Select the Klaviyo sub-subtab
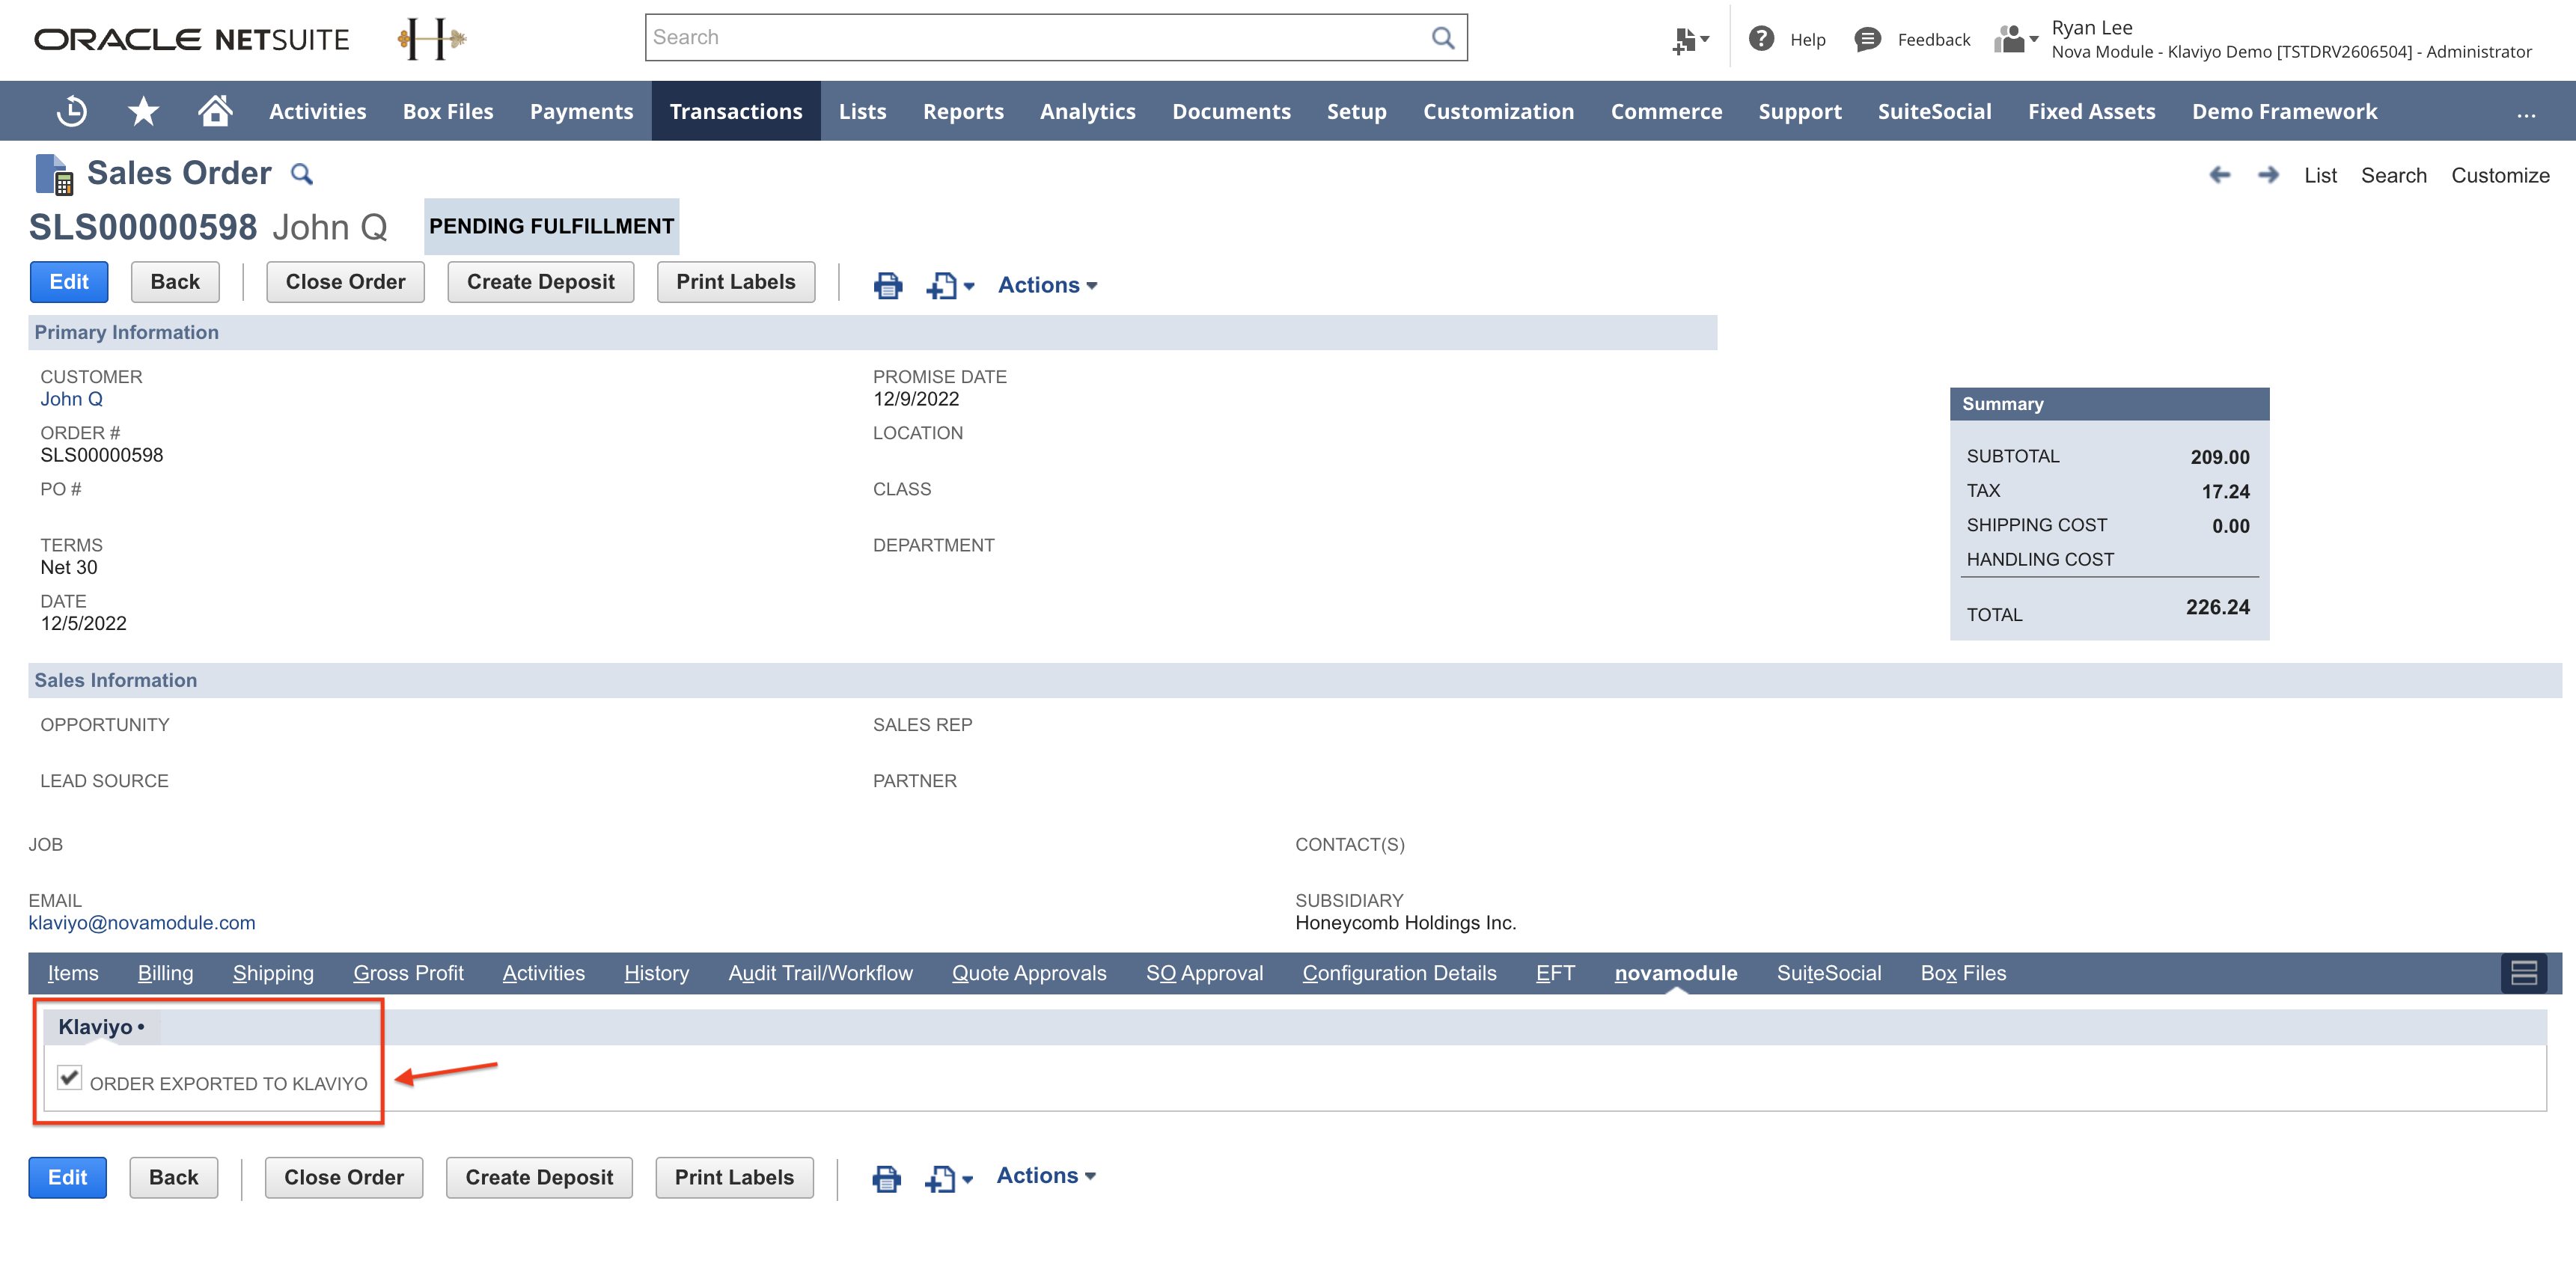 [x=101, y=1027]
